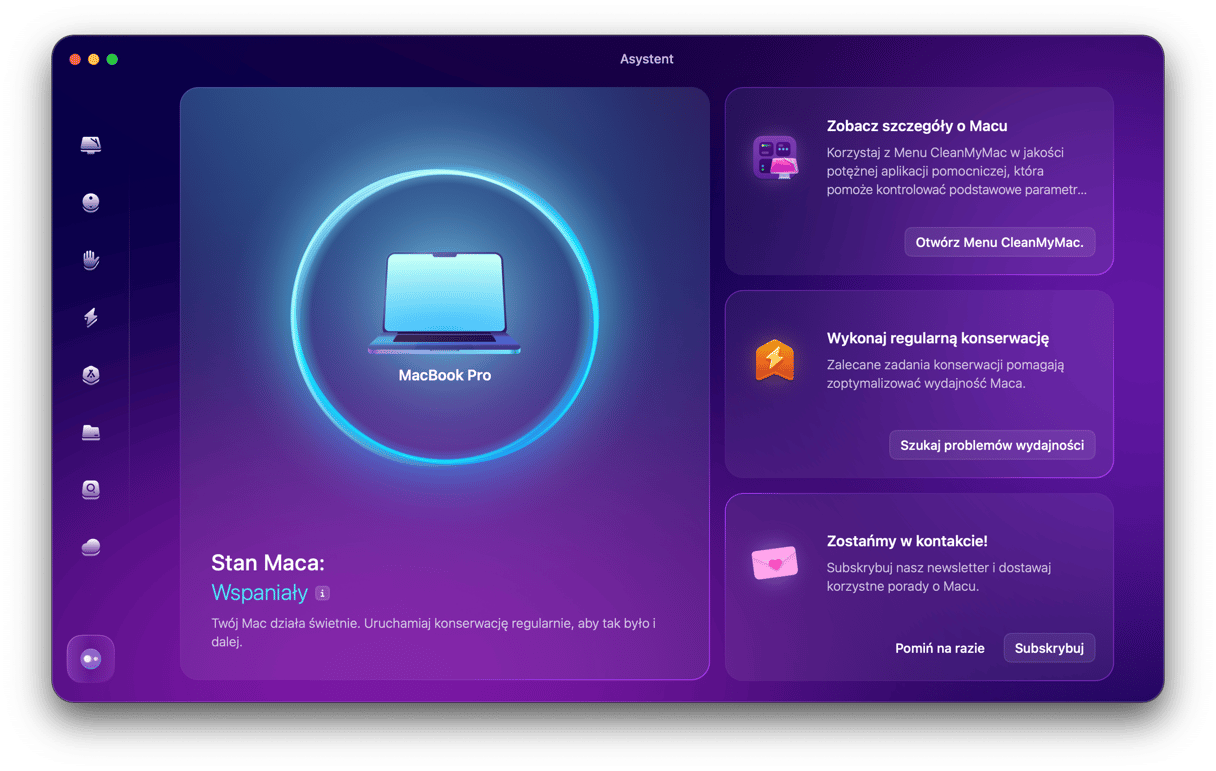
Task: Select the Files folder icon in sidebar
Action: (x=91, y=433)
